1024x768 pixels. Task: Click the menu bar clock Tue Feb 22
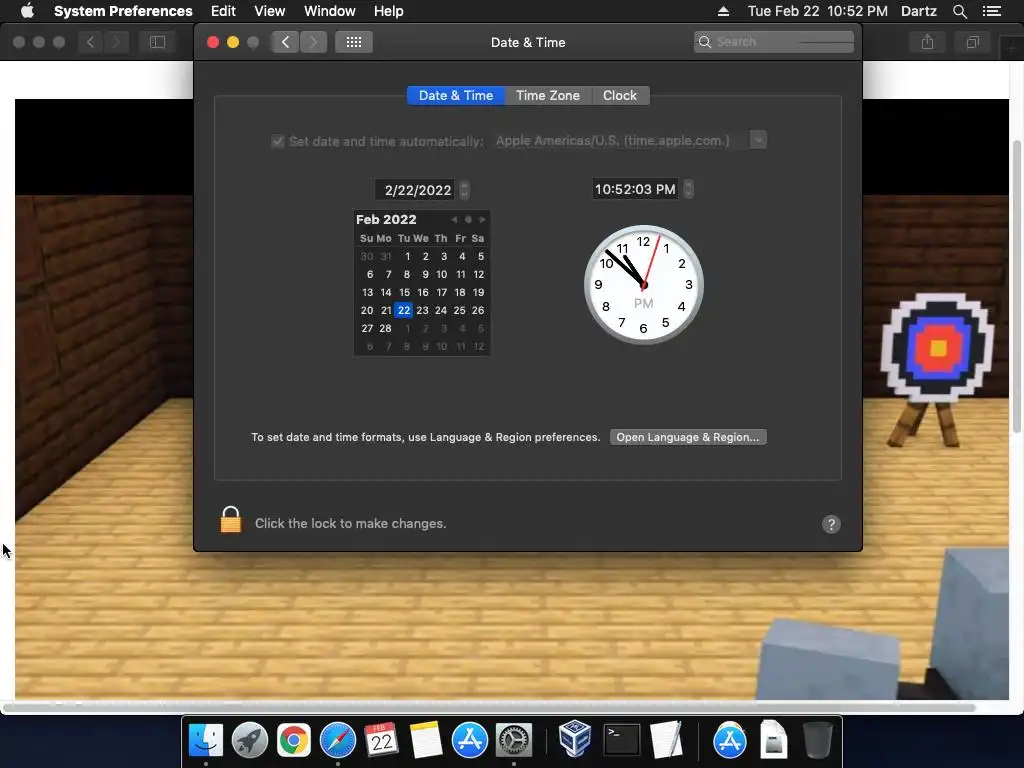(817, 11)
